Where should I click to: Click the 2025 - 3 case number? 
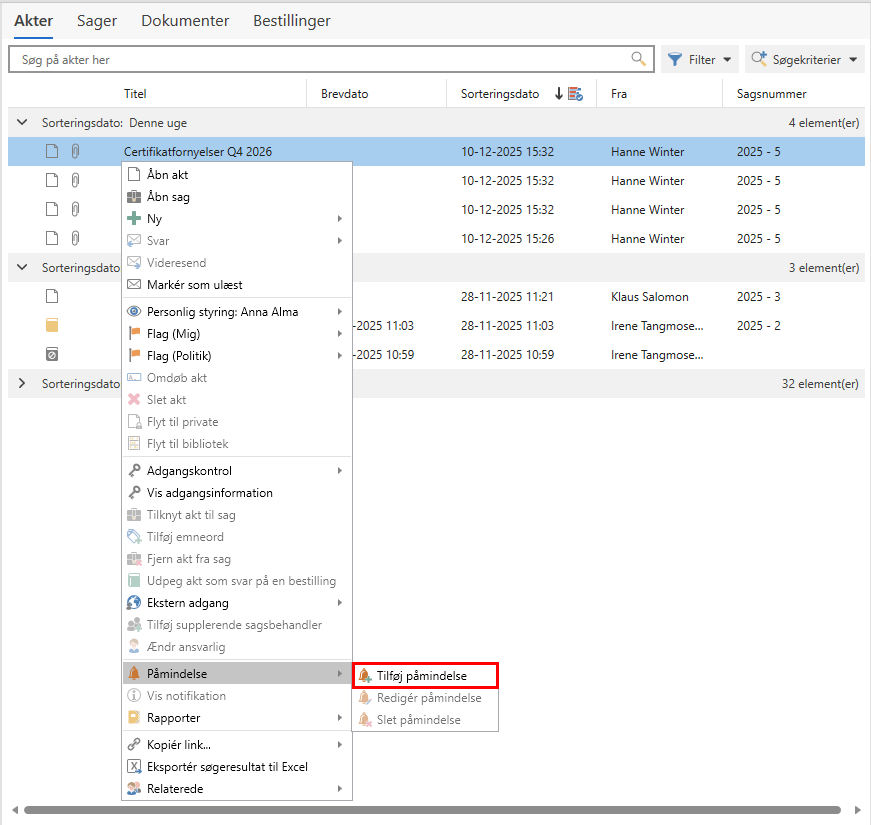click(x=758, y=297)
